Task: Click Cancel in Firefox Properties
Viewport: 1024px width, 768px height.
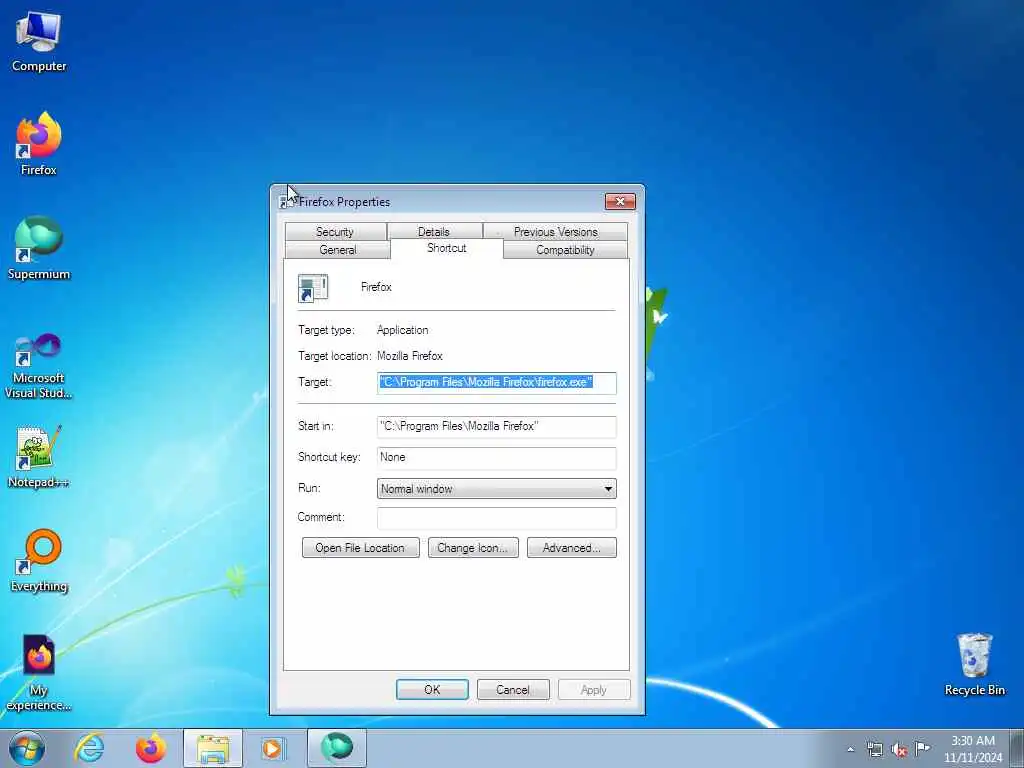Action: tap(513, 690)
